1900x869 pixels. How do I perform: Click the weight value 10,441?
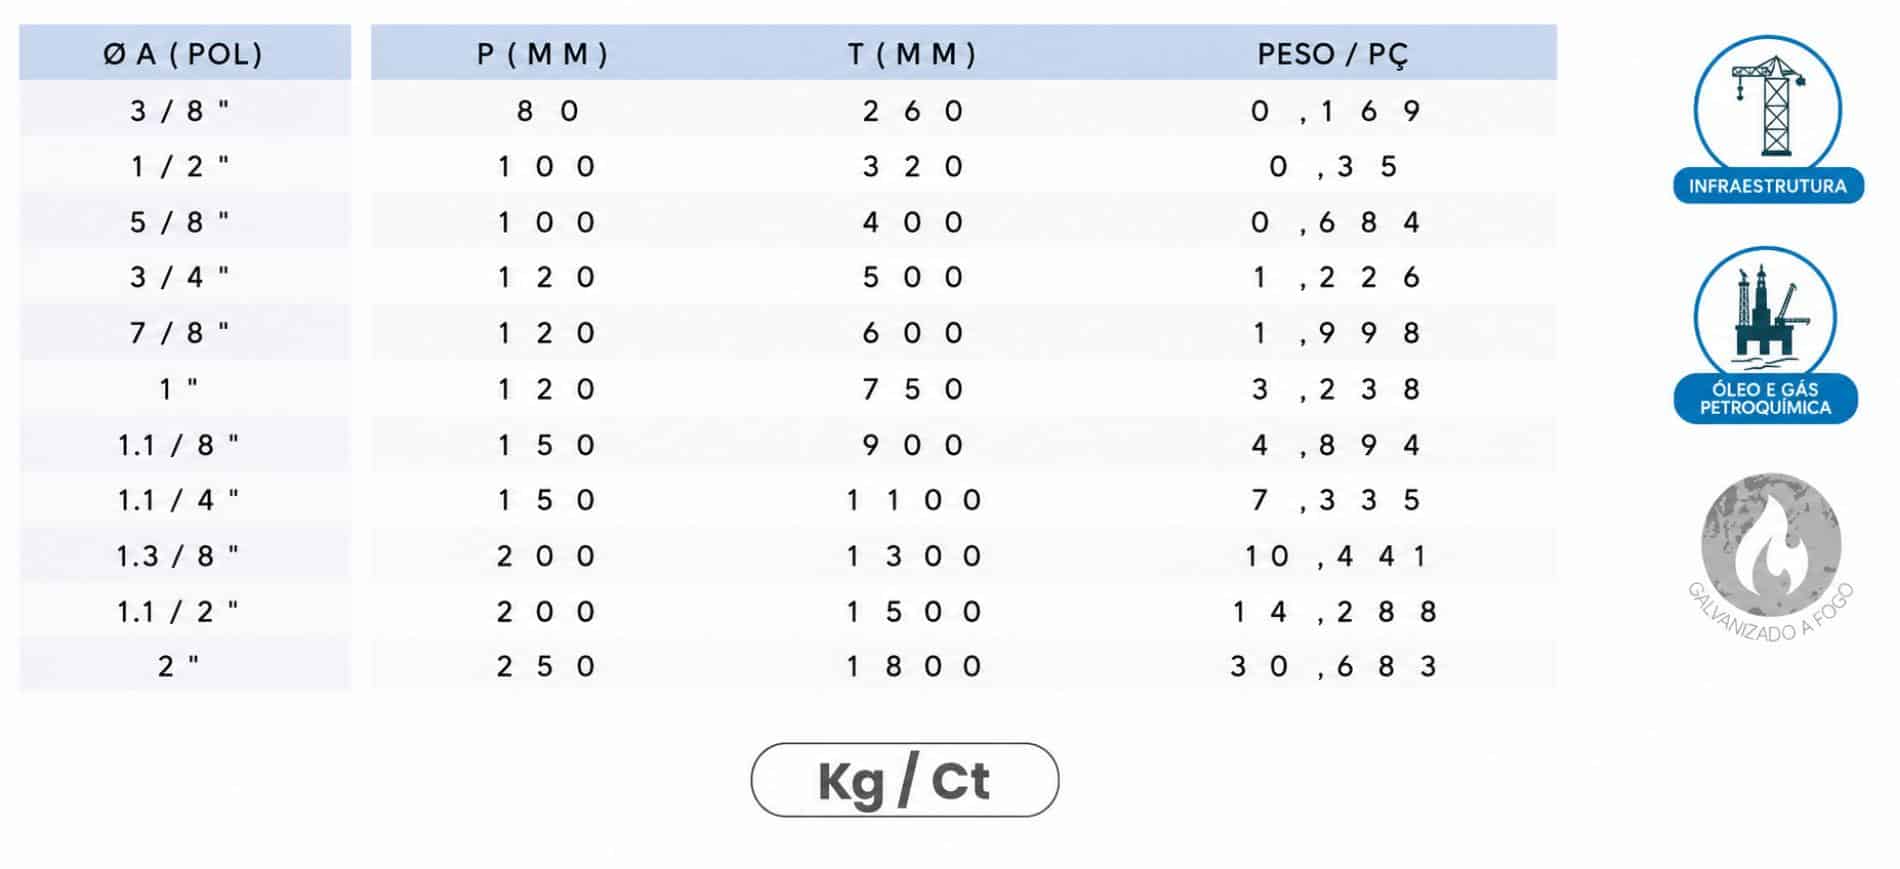1335,555
